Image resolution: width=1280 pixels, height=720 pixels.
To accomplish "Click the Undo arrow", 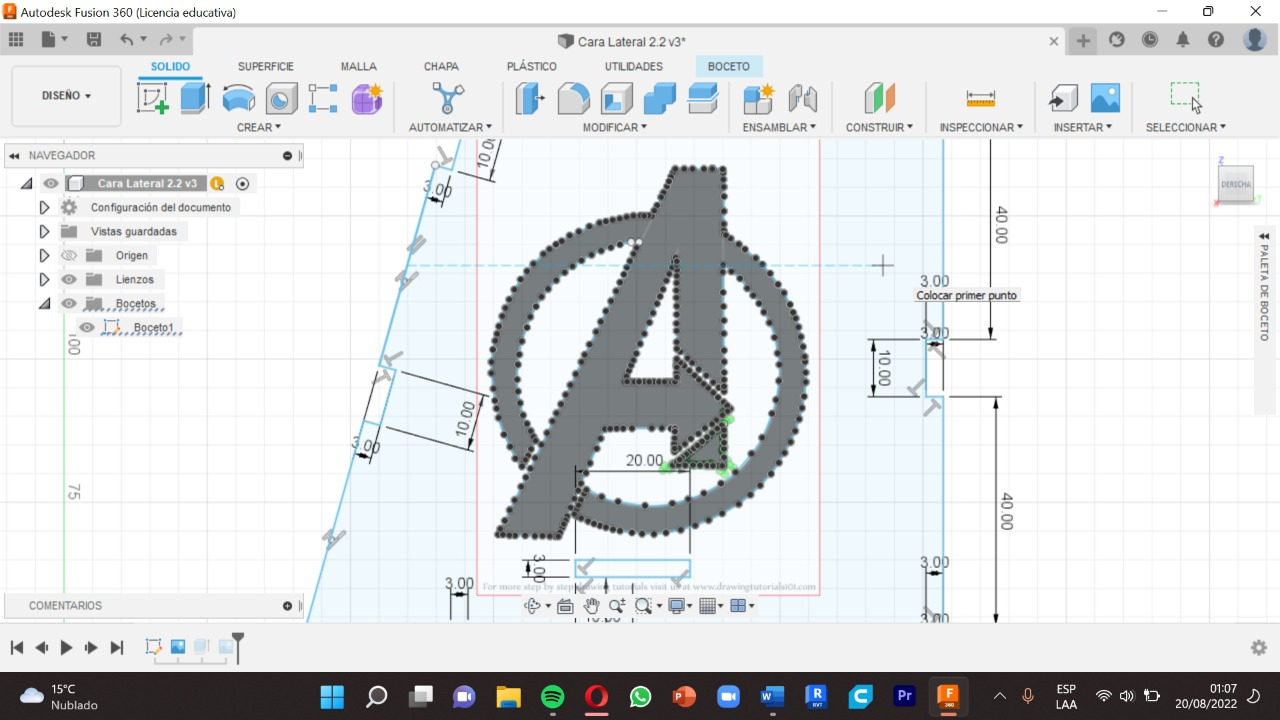I will tap(127, 40).
